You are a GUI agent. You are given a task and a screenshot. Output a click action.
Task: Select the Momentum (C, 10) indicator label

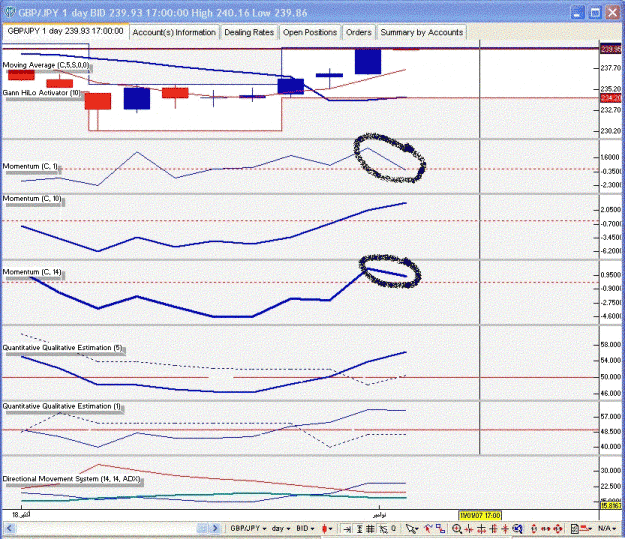[x=32, y=199]
